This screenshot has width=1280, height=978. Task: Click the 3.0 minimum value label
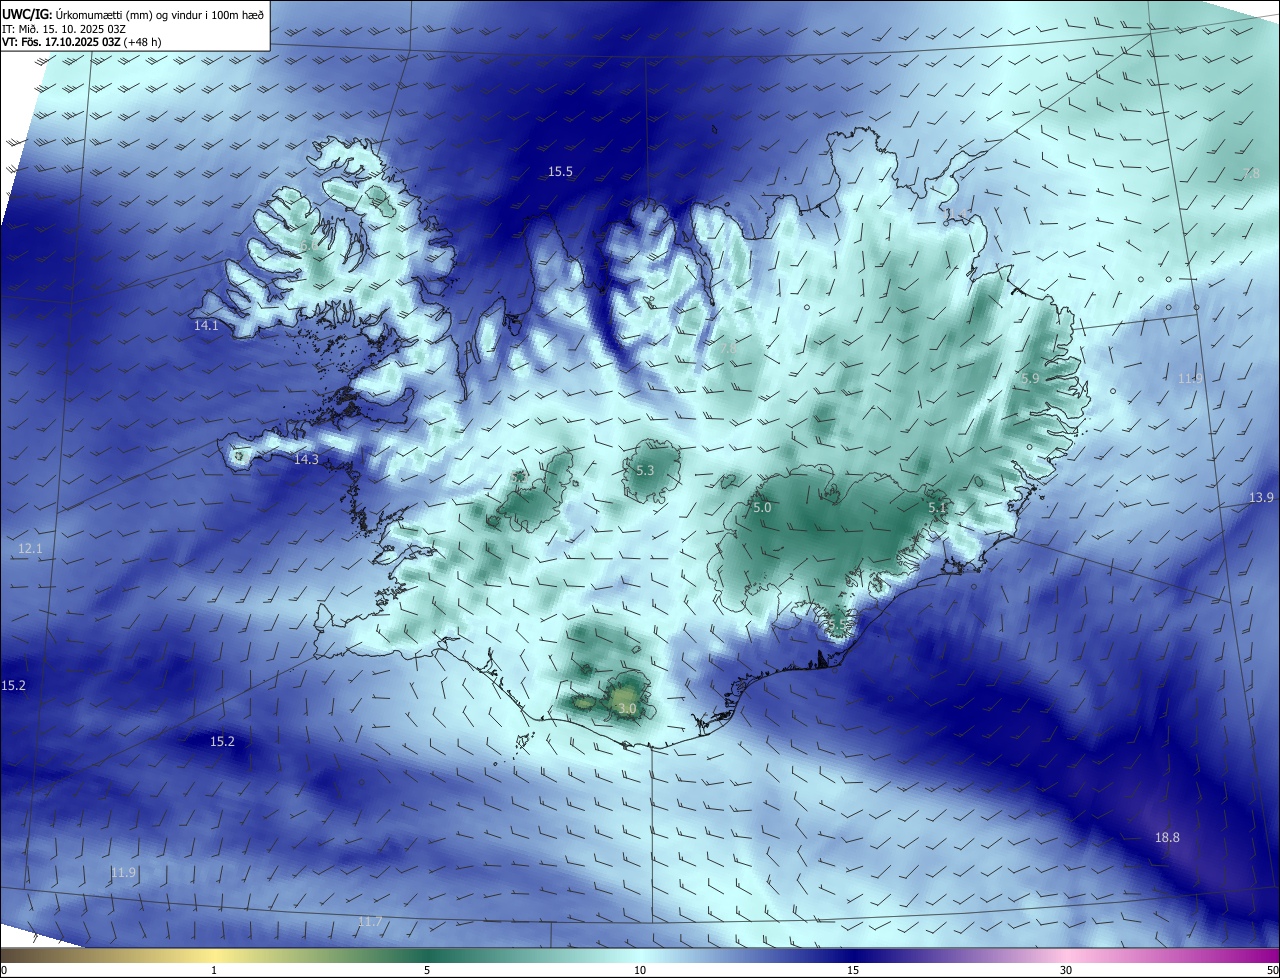click(x=627, y=709)
